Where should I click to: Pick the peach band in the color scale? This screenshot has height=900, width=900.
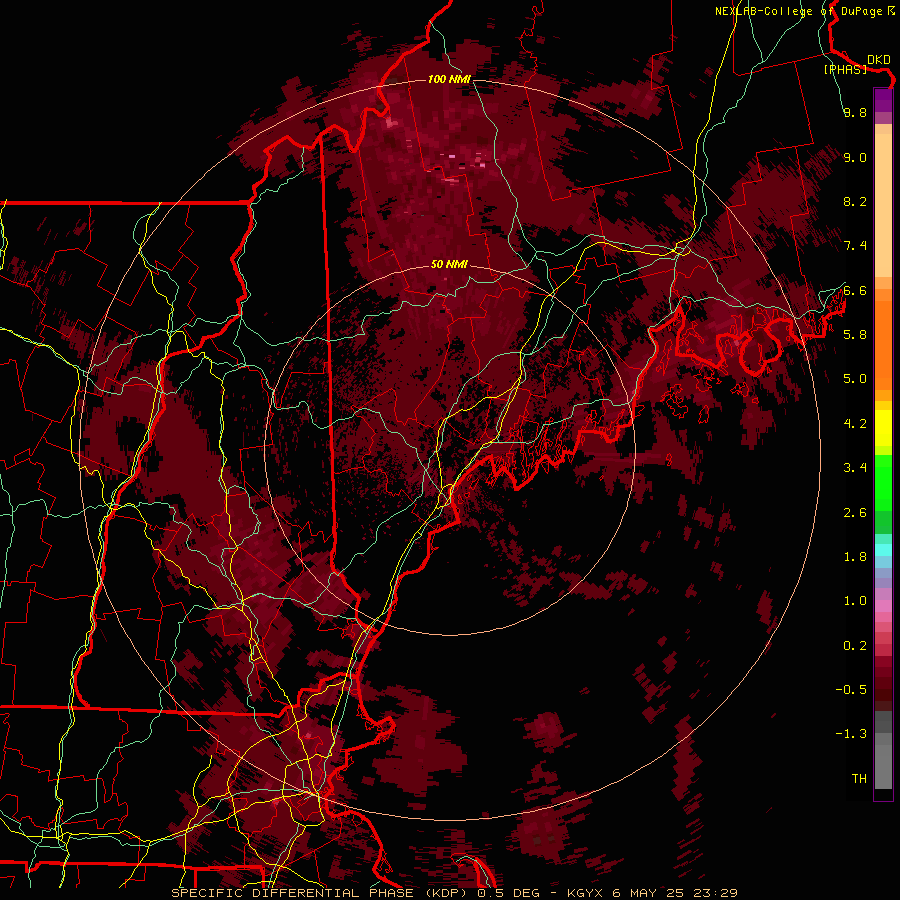pos(883,207)
